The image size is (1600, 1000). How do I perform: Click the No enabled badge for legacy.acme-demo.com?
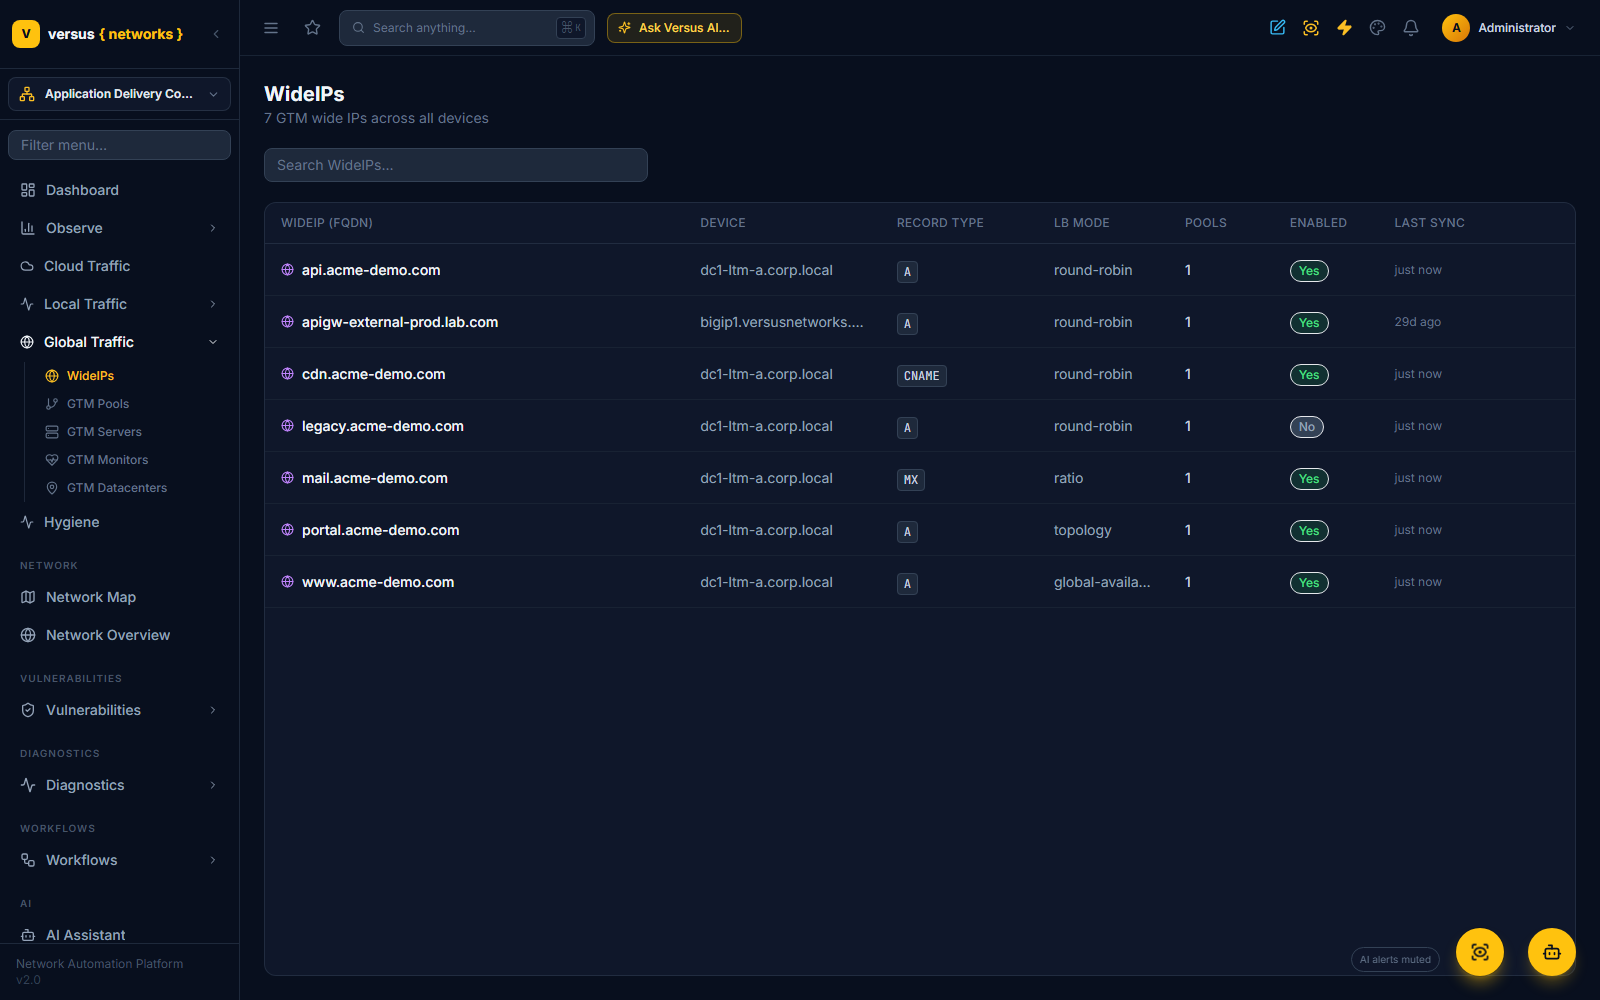[1307, 427]
